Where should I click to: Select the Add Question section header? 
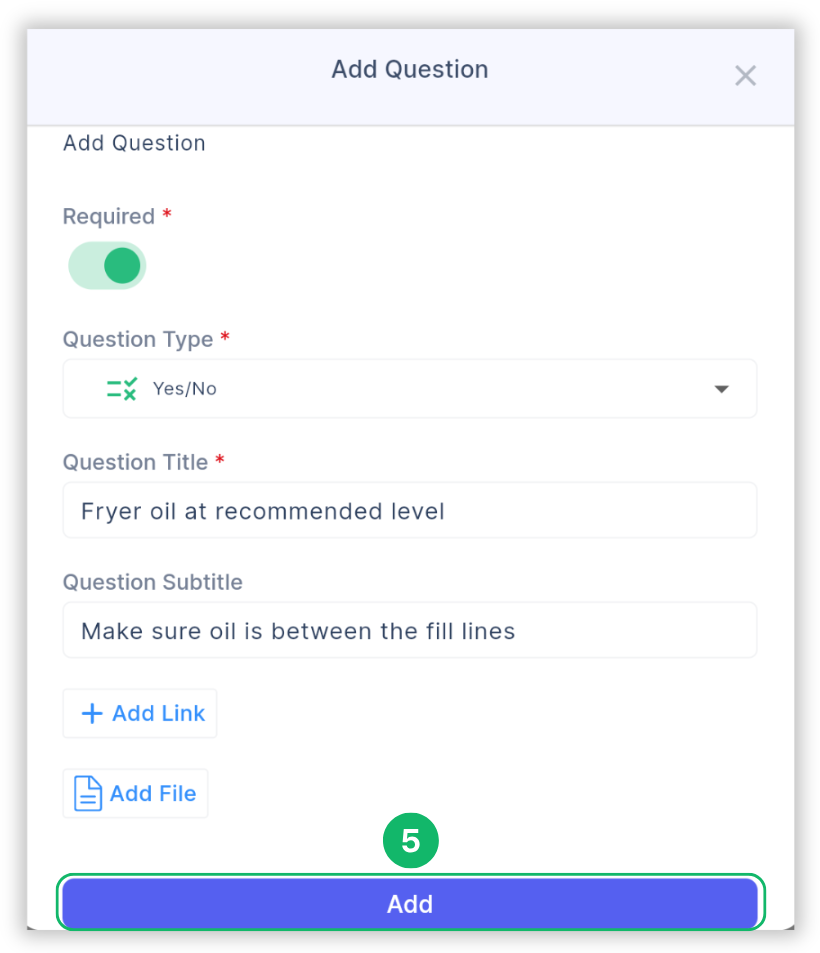coord(134,143)
